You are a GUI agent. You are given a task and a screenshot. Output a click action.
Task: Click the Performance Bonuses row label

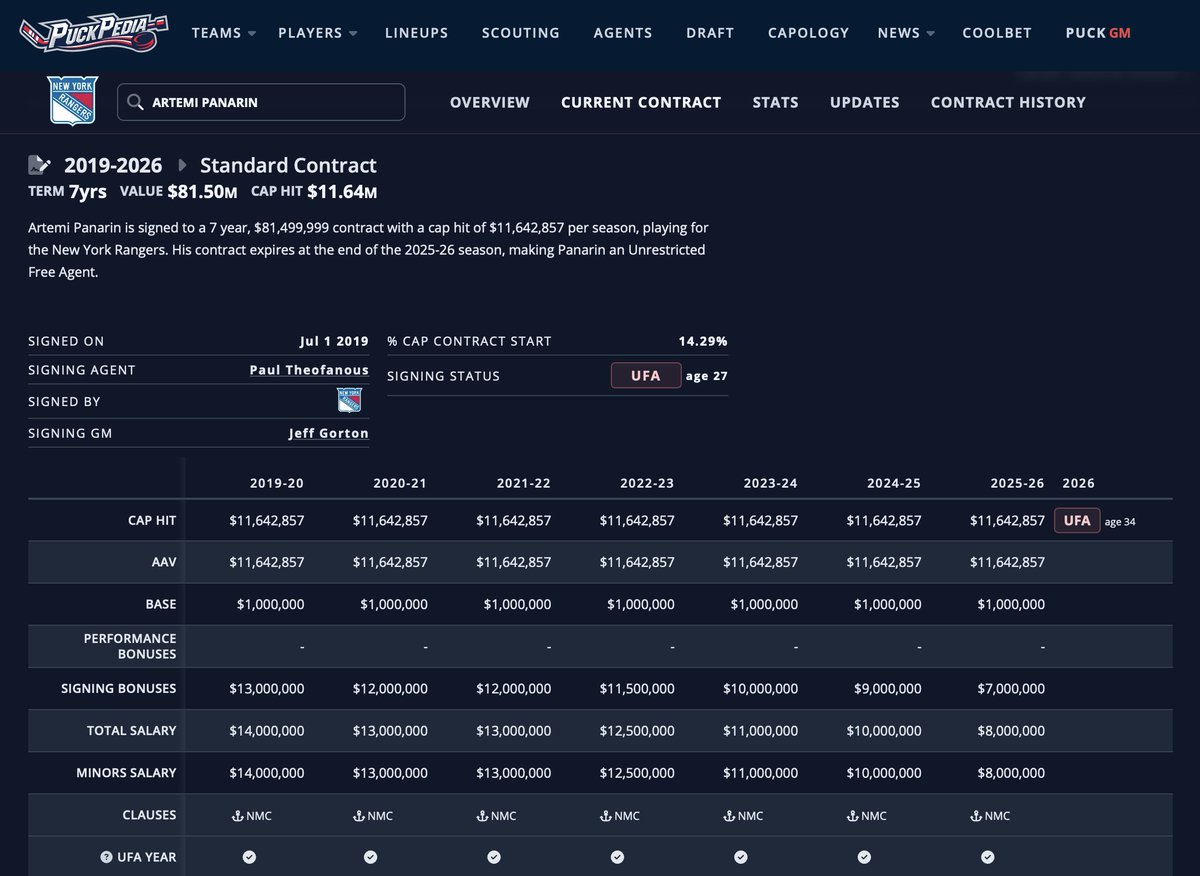pyautogui.click(x=132, y=646)
